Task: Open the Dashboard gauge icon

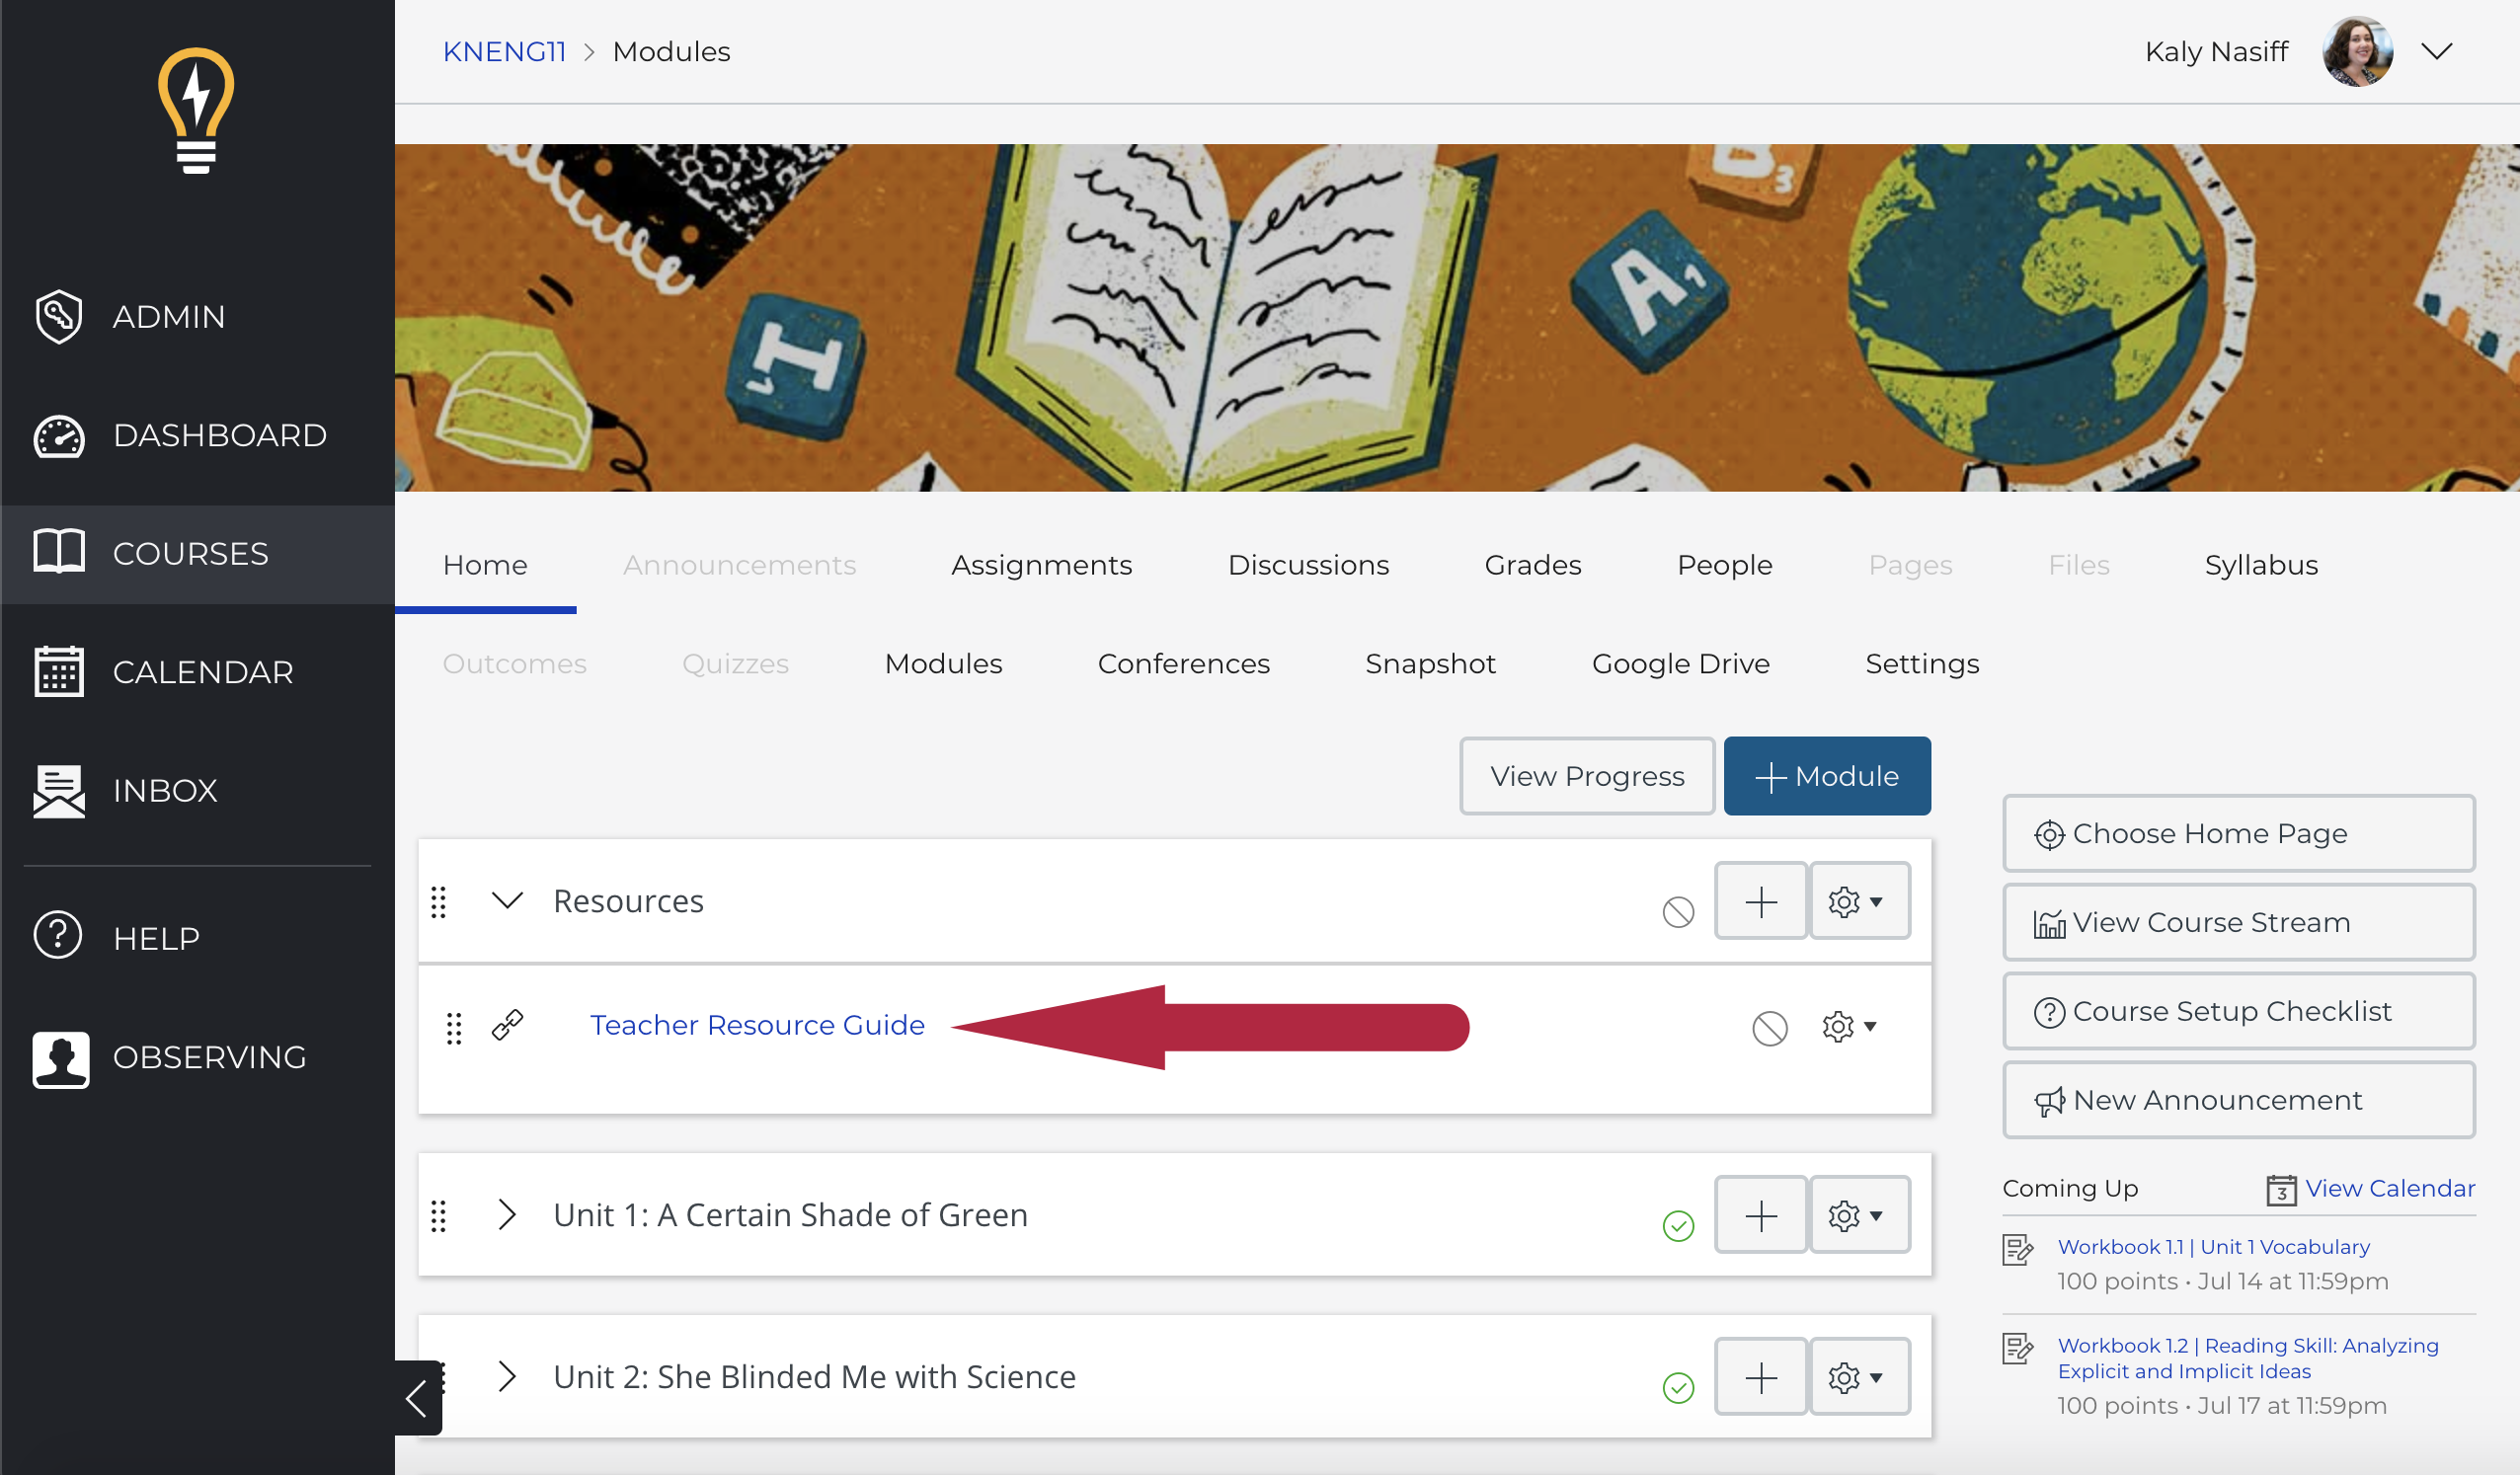Action: pos(59,435)
